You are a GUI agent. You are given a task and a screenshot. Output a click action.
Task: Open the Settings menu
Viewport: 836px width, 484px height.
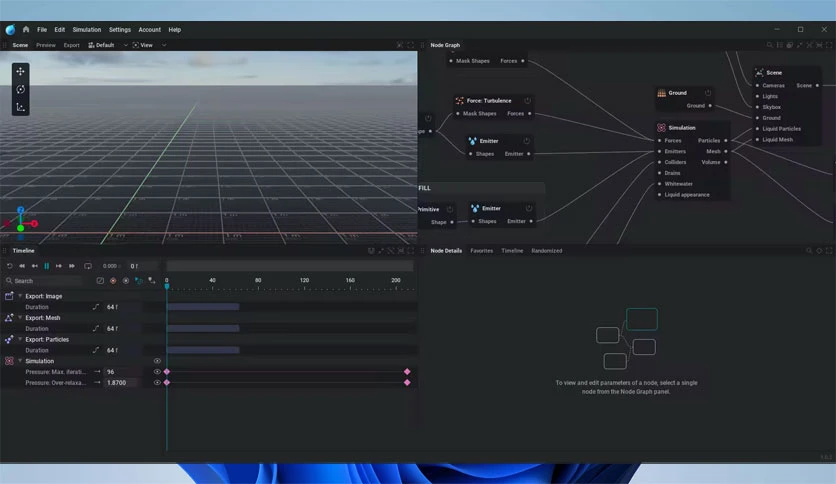(119, 30)
